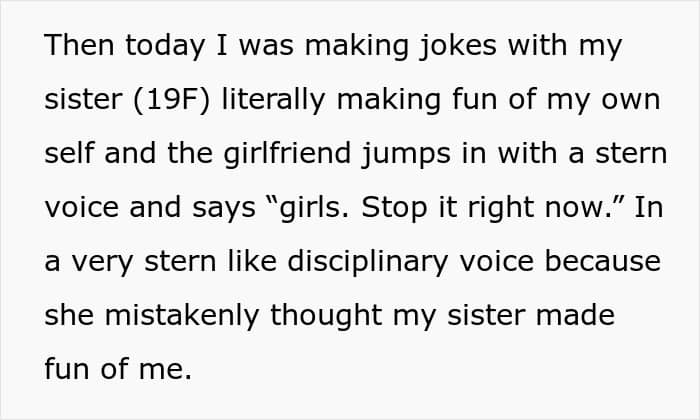Click the word "Then" at paragraph start
The width and height of the screenshot is (700, 420).
[79, 45]
